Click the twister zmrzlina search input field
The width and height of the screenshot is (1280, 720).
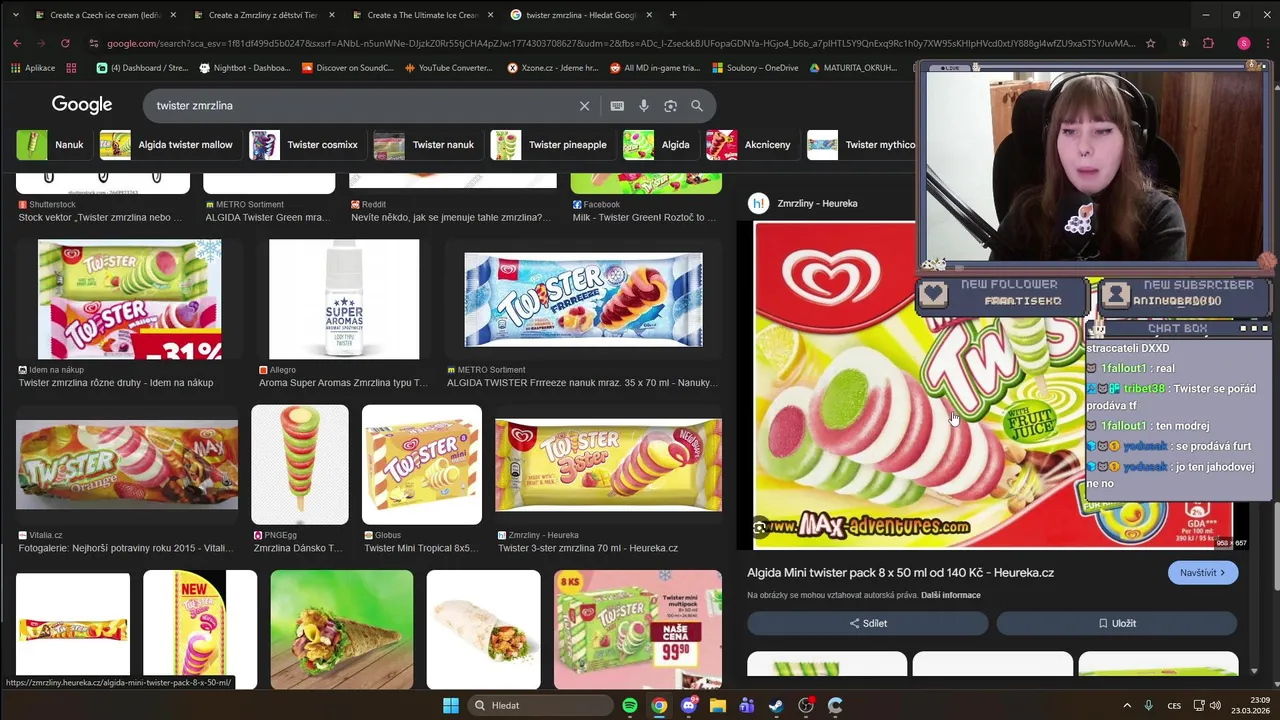360,106
